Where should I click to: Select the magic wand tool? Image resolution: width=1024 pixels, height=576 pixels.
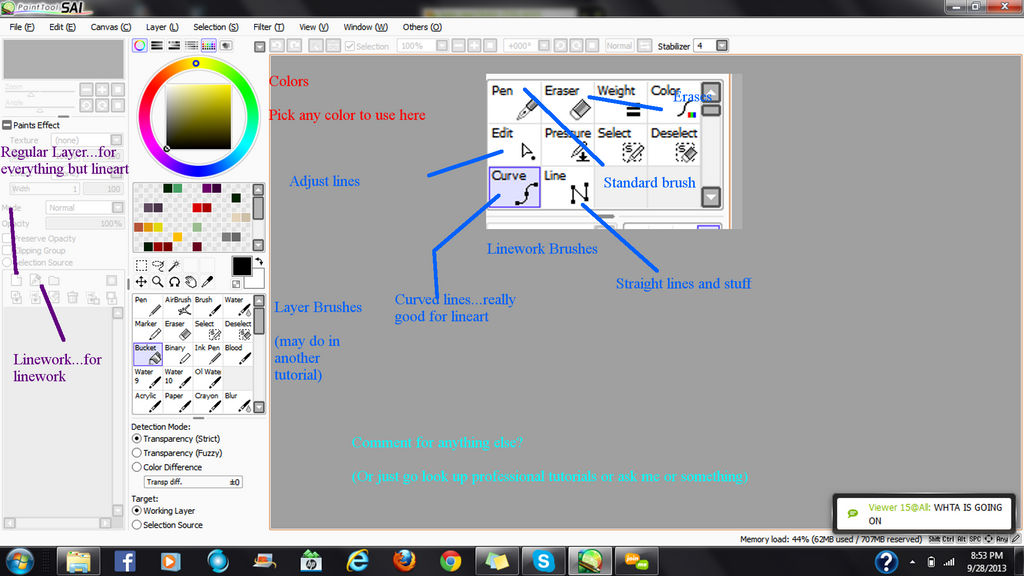click(x=174, y=265)
